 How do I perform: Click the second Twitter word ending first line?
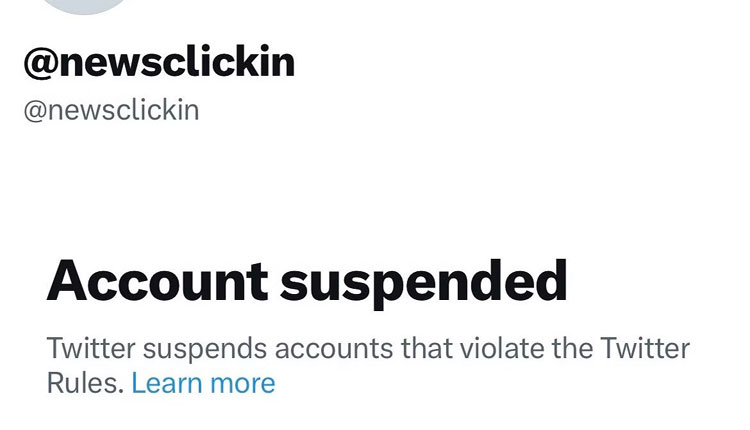coord(648,350)
